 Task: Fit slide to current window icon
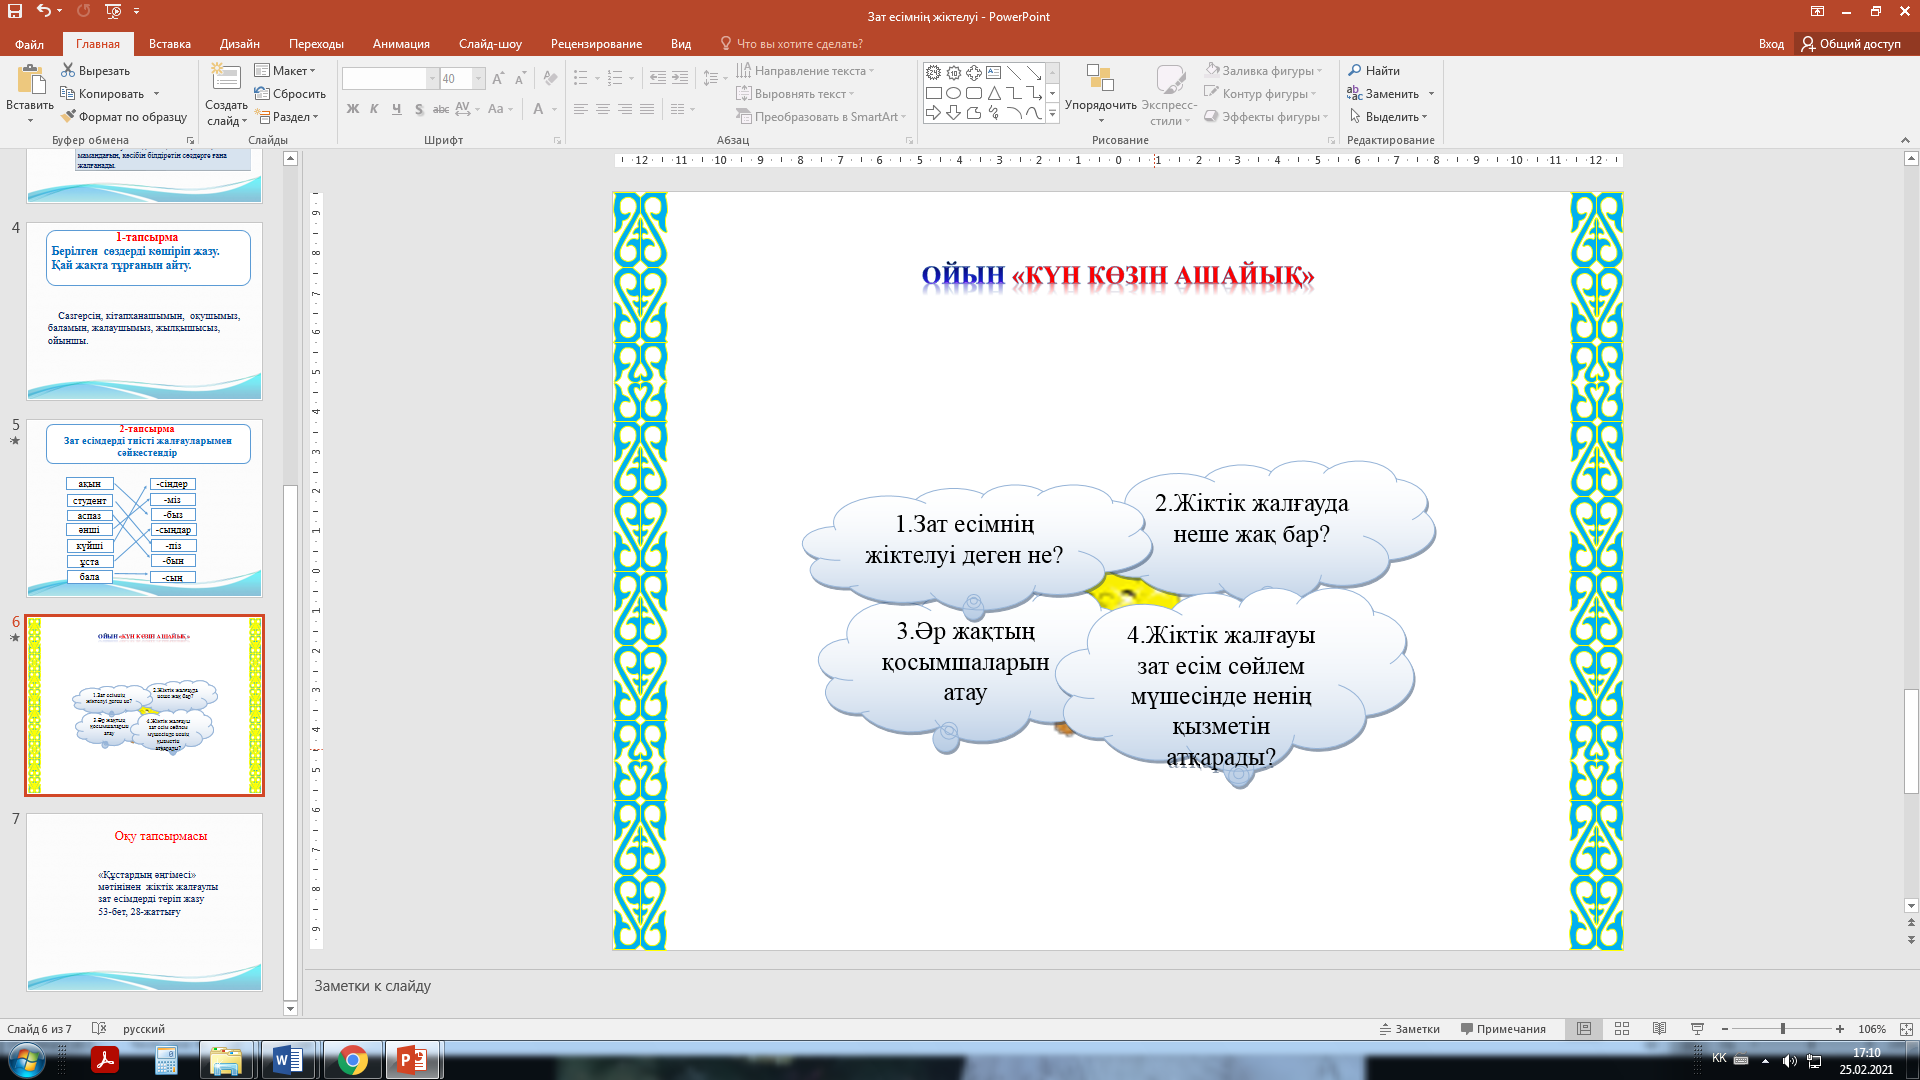click(1906, 1029)
